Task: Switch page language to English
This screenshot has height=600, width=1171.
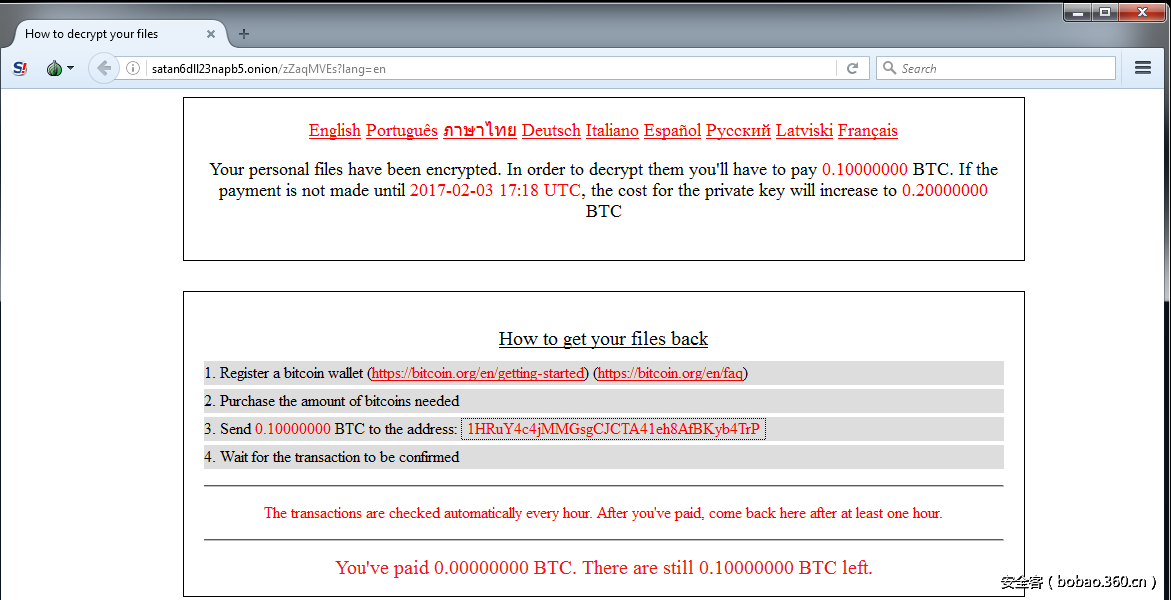Action: 334,131
